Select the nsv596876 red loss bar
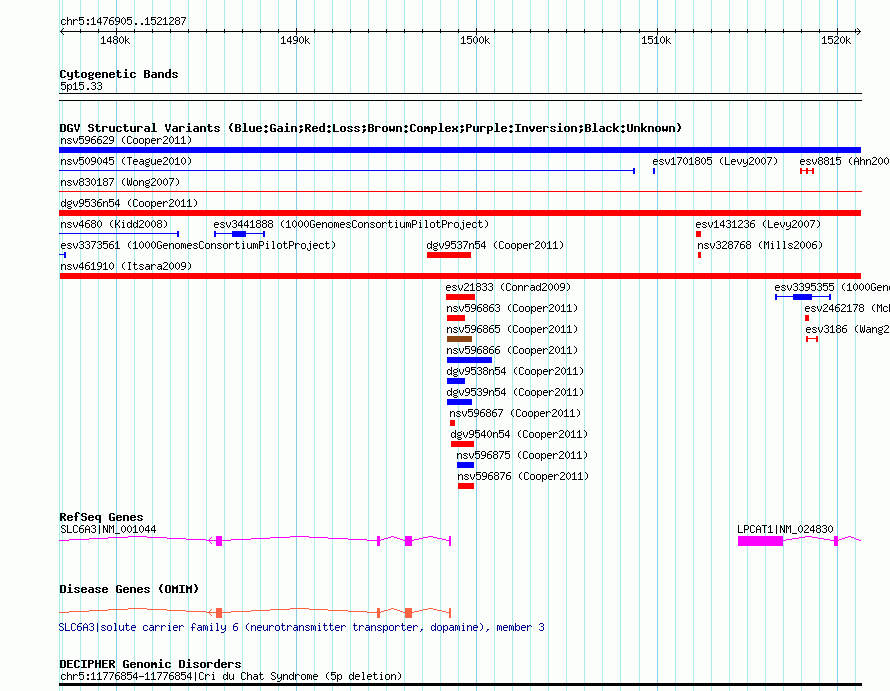This screenshot has width=890, height=691. 465,486
